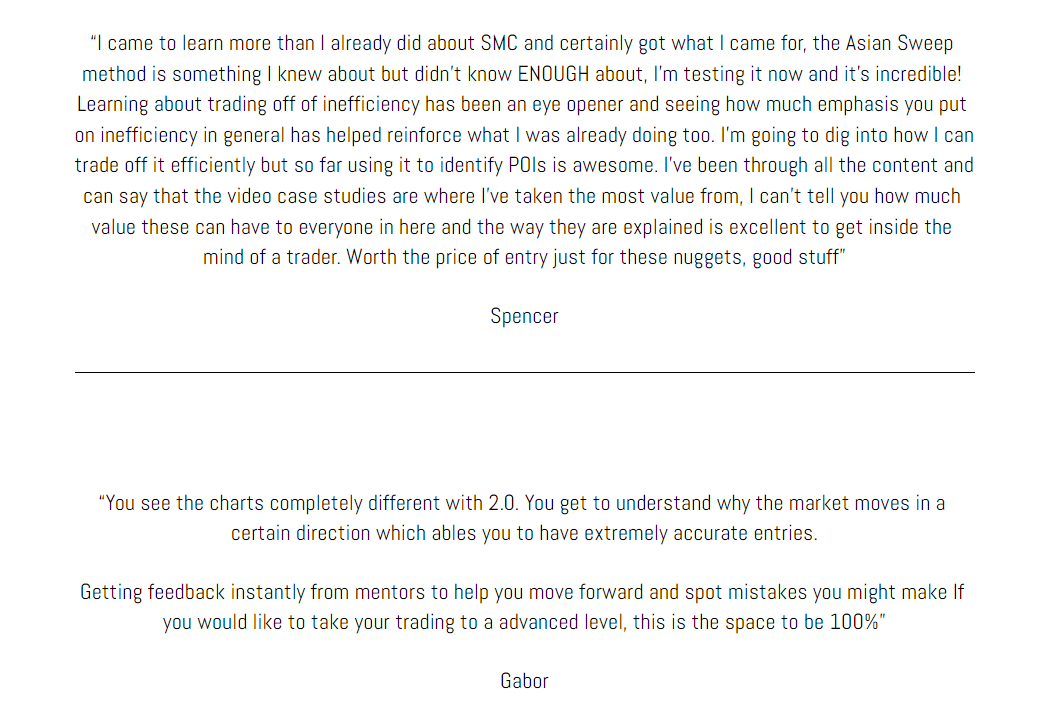Click the number 2.0 in Gabor's testimonial

pyautogui.click(x=503, y=503)
